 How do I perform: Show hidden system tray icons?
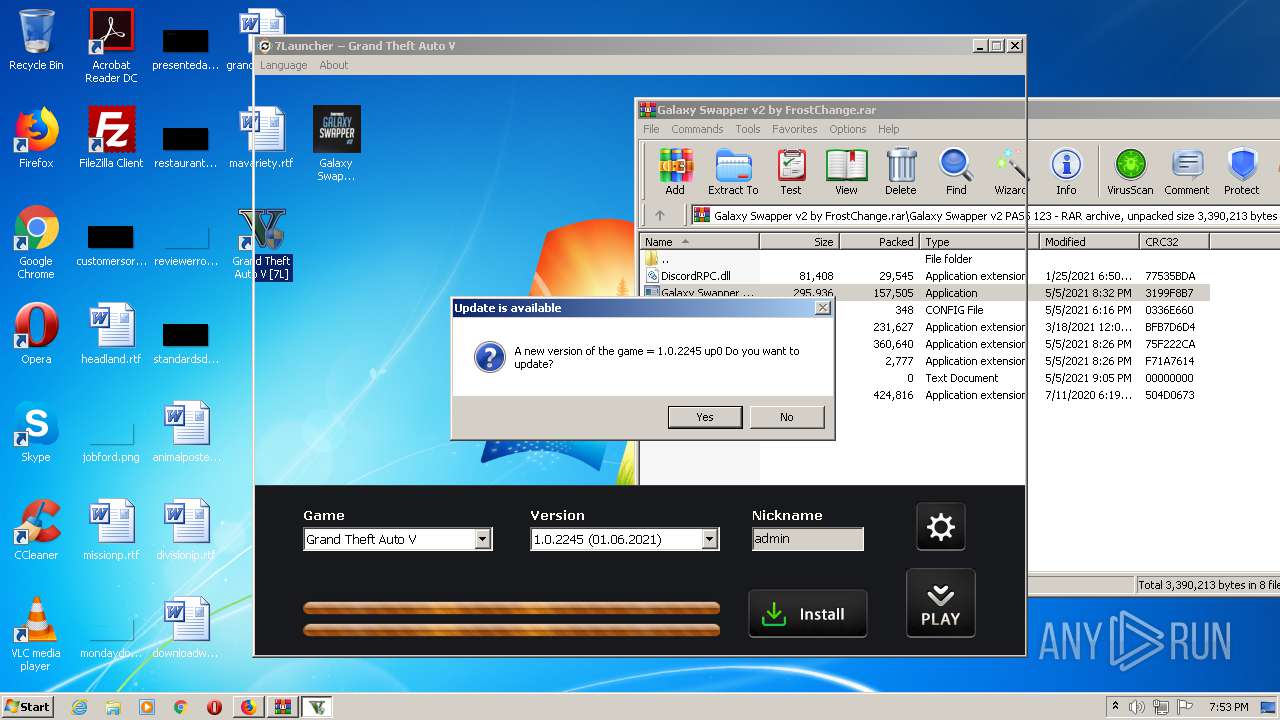click(1115, 707)
